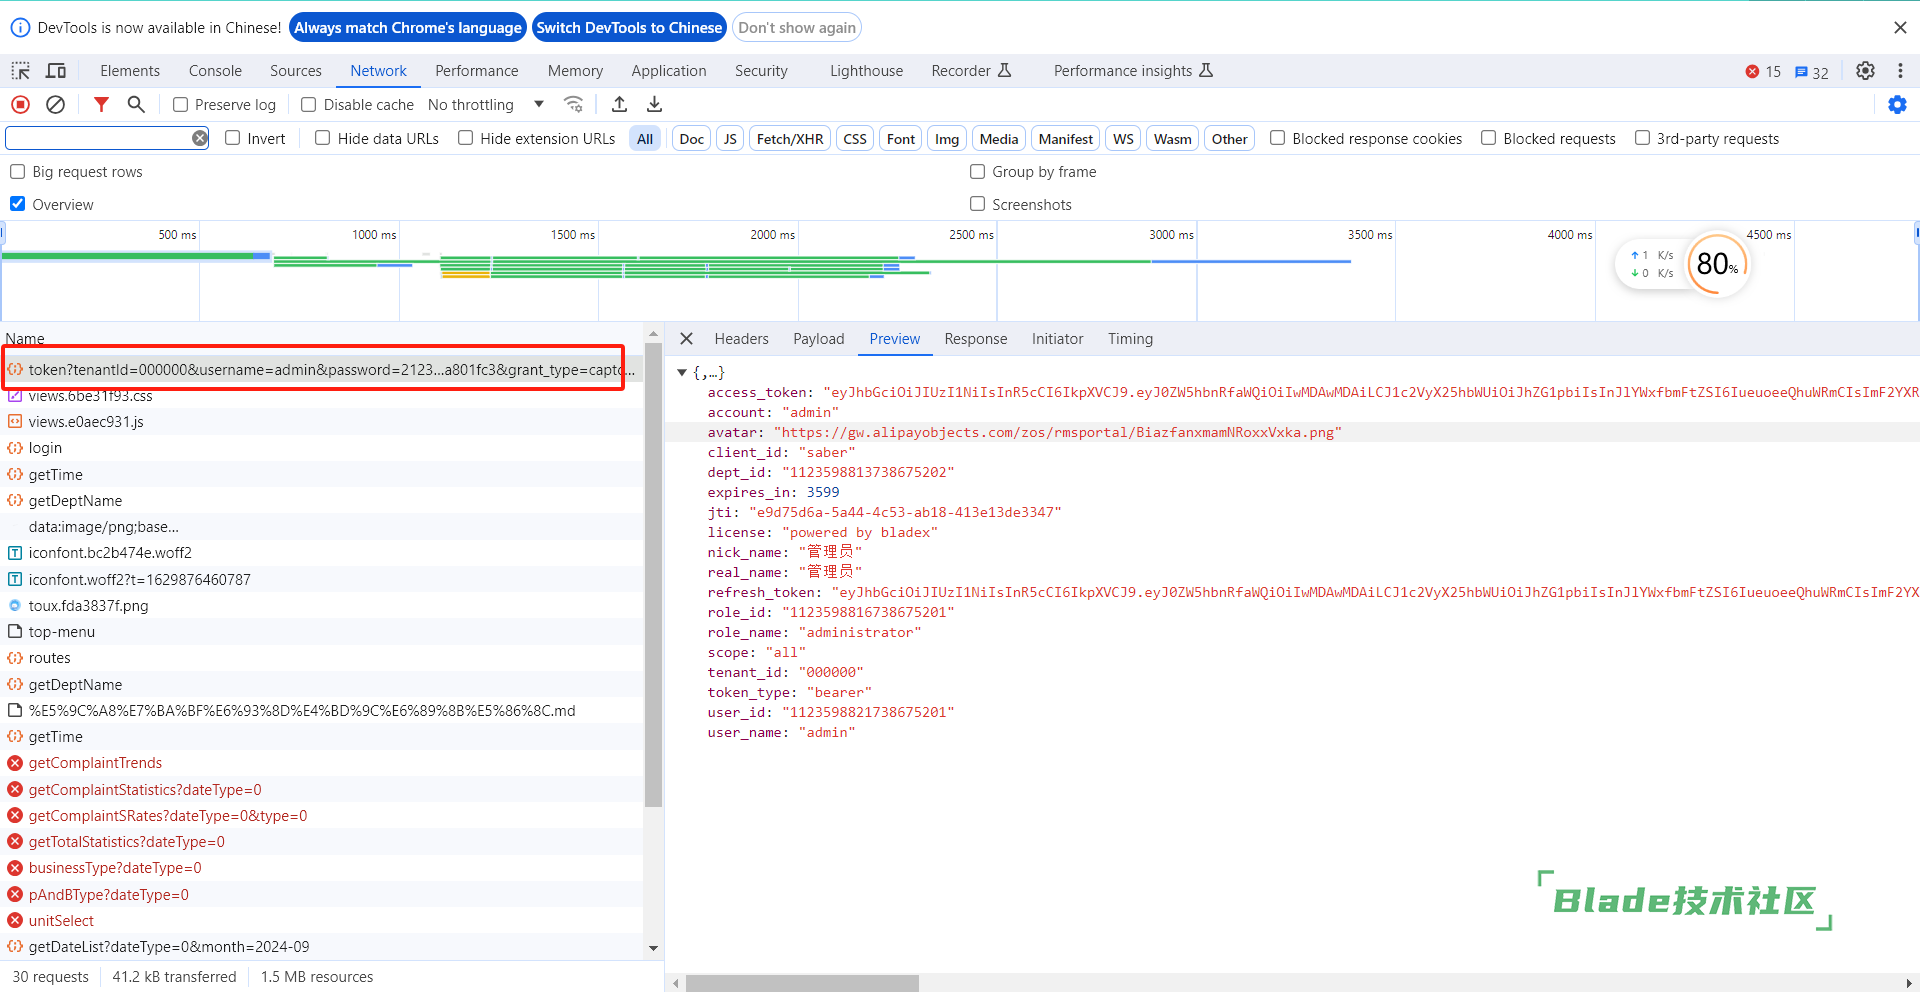
Task: Clear the filter text box
Action: [x=200, y=138]
